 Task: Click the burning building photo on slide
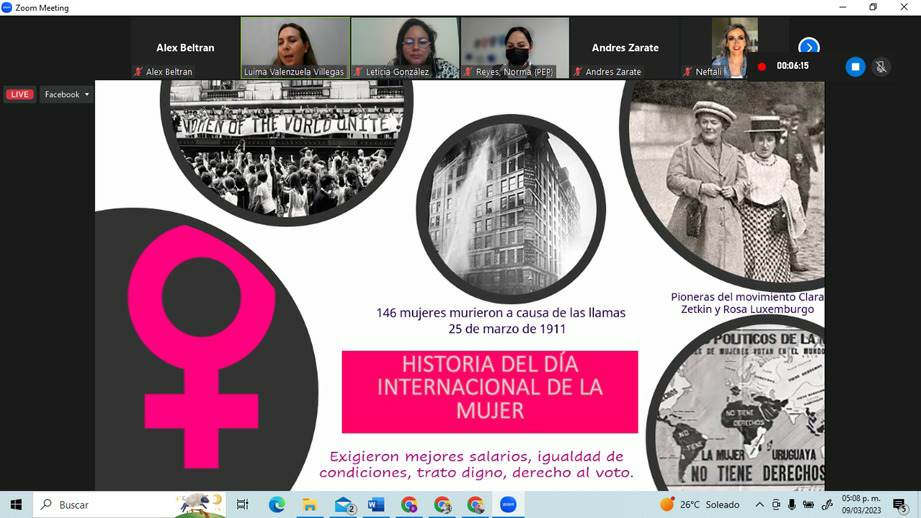tap(510, 208)
